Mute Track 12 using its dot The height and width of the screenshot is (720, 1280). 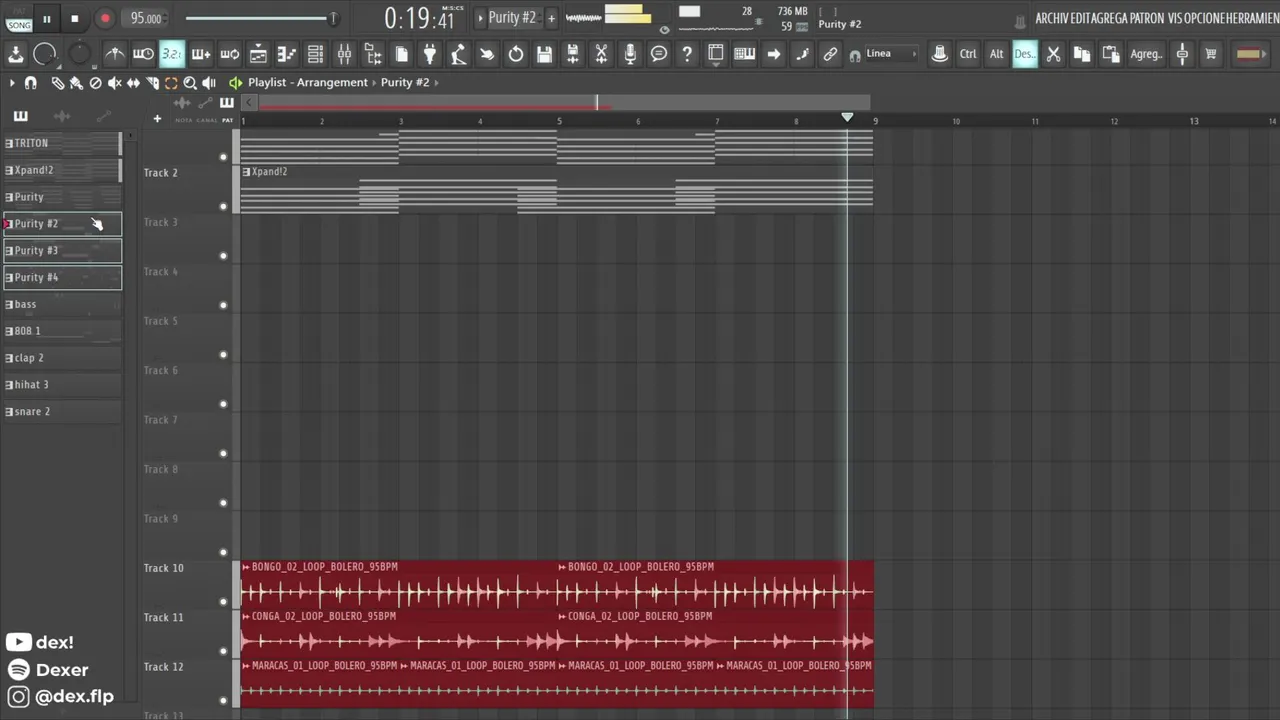223,700
